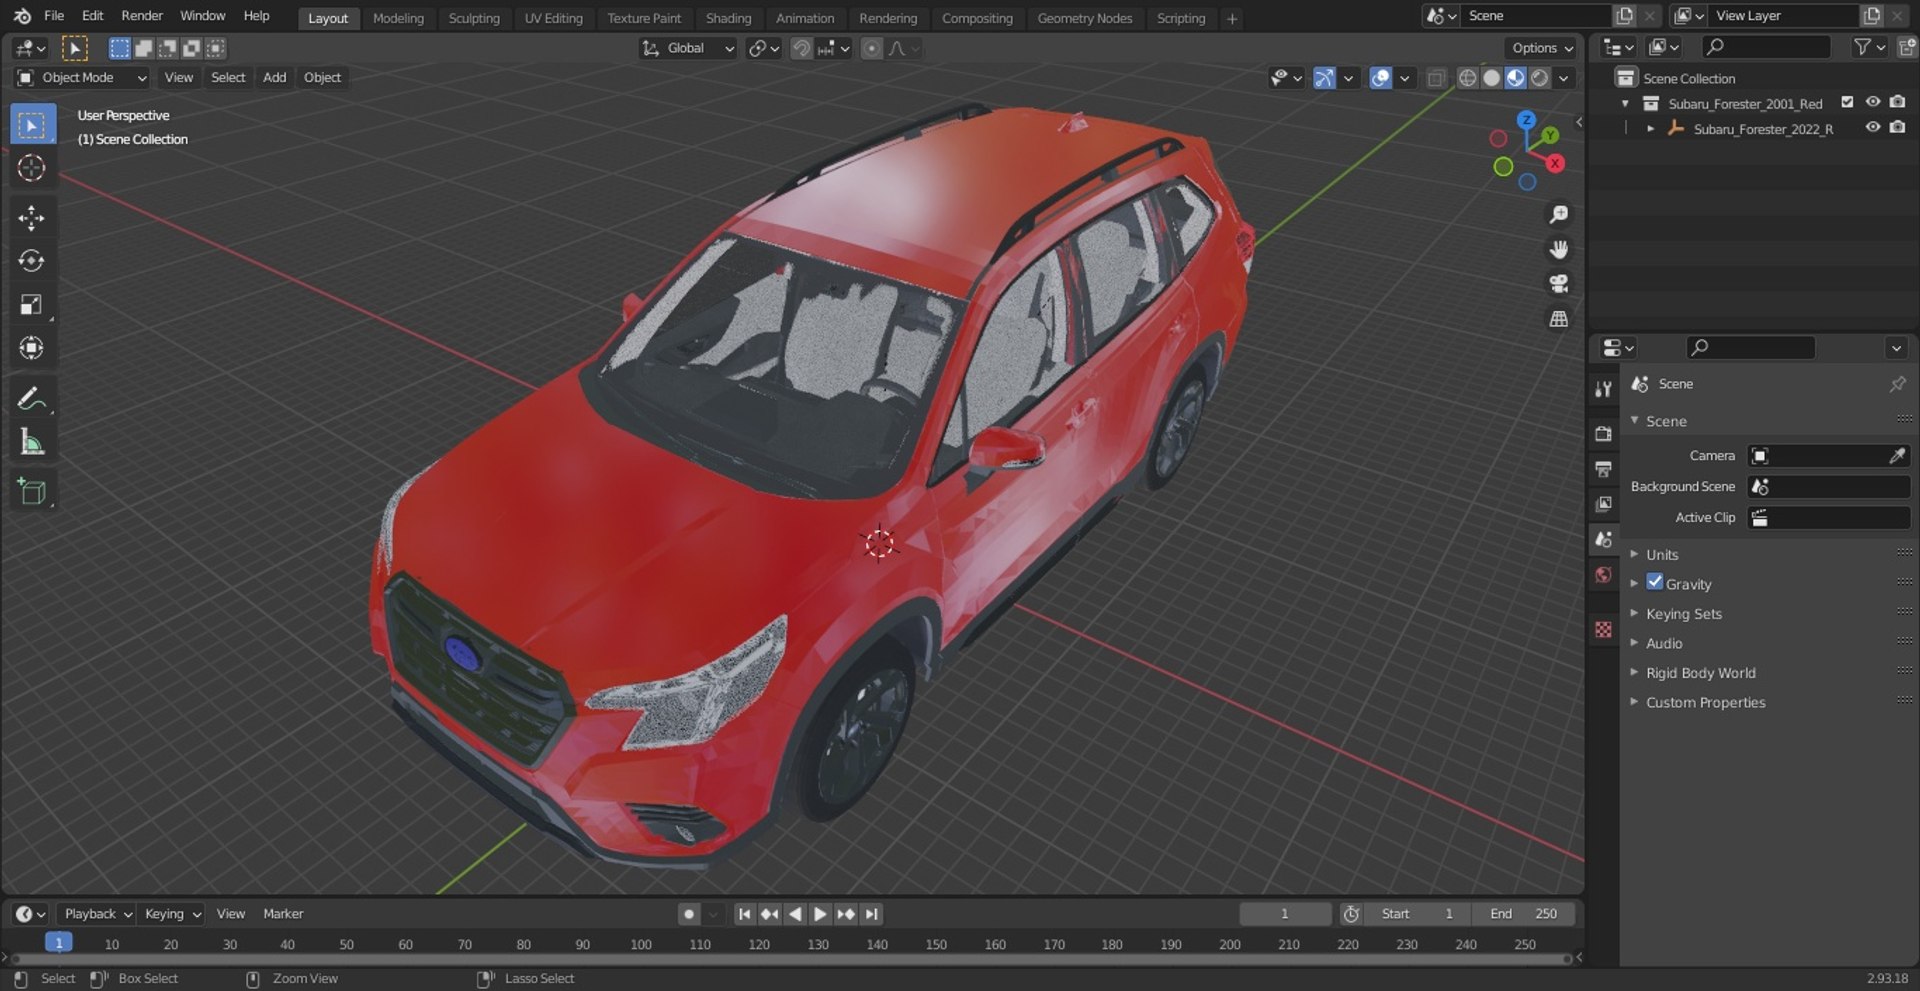The width and height of the screenshot is (1920, 991).
Task: Open the Playback dropdown
Action: point(97,914)
